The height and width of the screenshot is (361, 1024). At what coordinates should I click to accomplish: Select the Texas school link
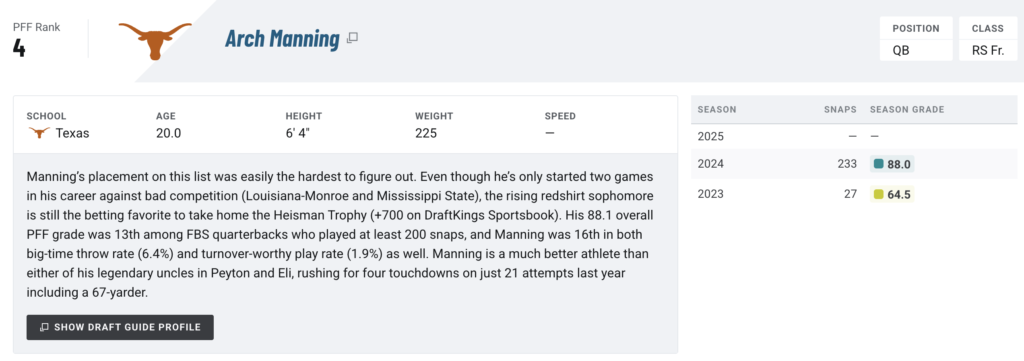click(72, 133)
